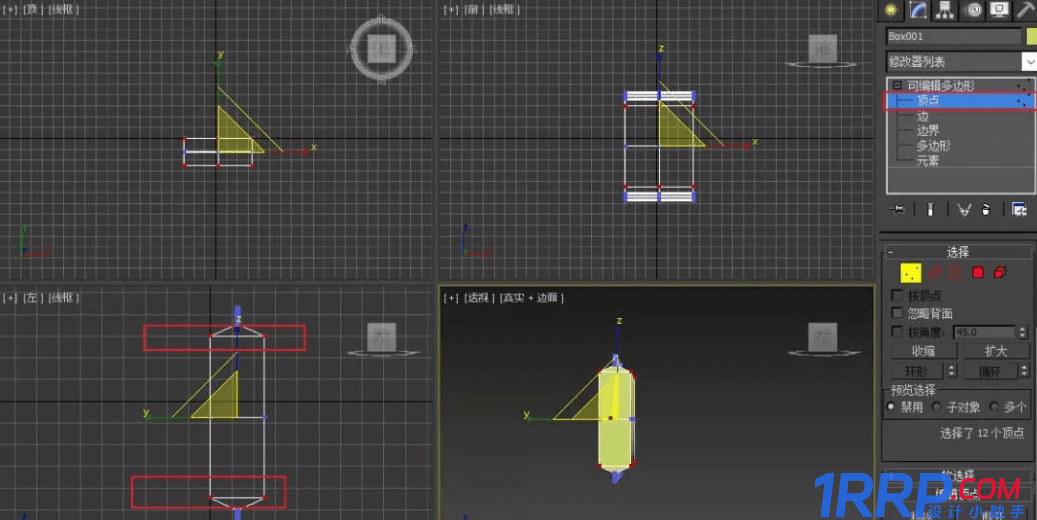Click Remove Modifier trash icon
Image resolution: width=1037 pixels, height=520 pixels.
click(x=986, y=210)
